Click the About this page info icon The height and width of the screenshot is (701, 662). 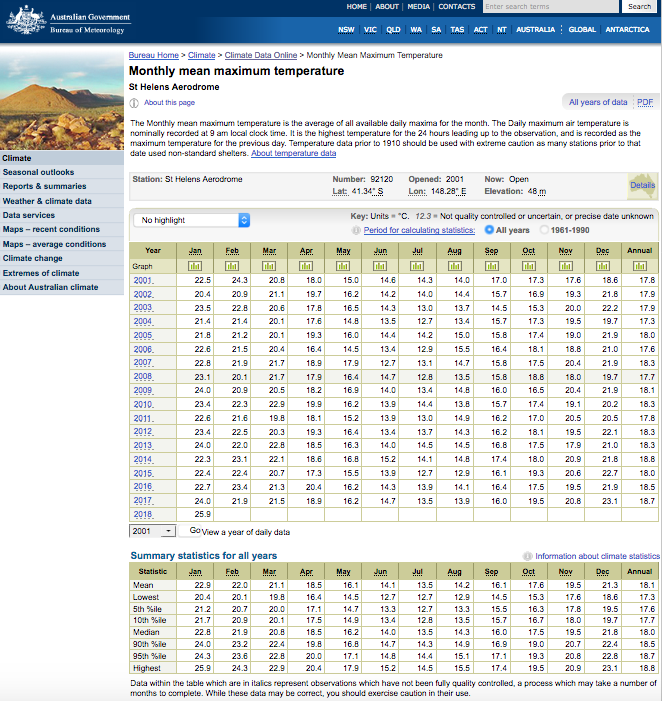(x=135, y=103)
